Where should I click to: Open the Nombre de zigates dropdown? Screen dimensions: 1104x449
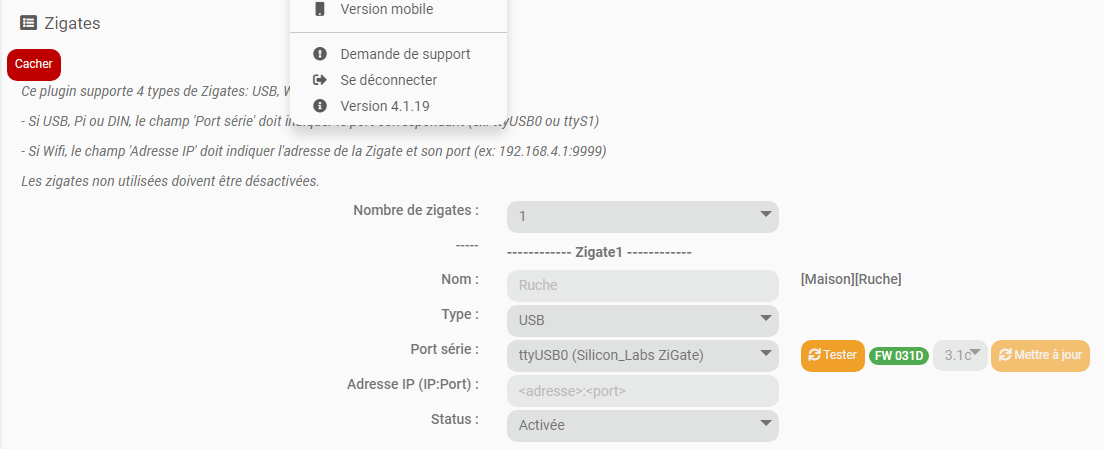pyautogui.click(x=643, y=217)
